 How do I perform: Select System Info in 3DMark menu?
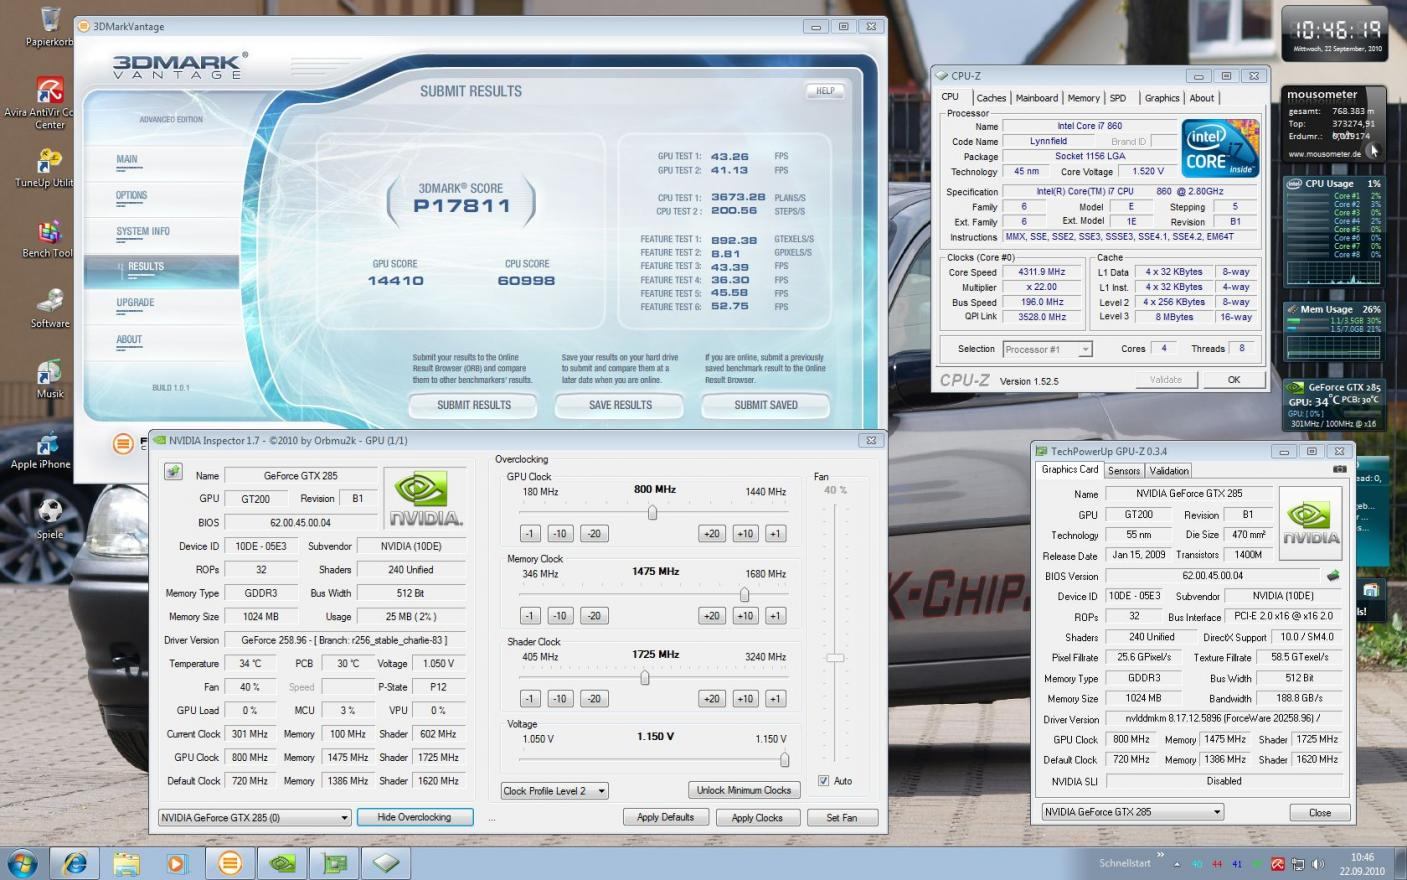[x=143, y=231]
